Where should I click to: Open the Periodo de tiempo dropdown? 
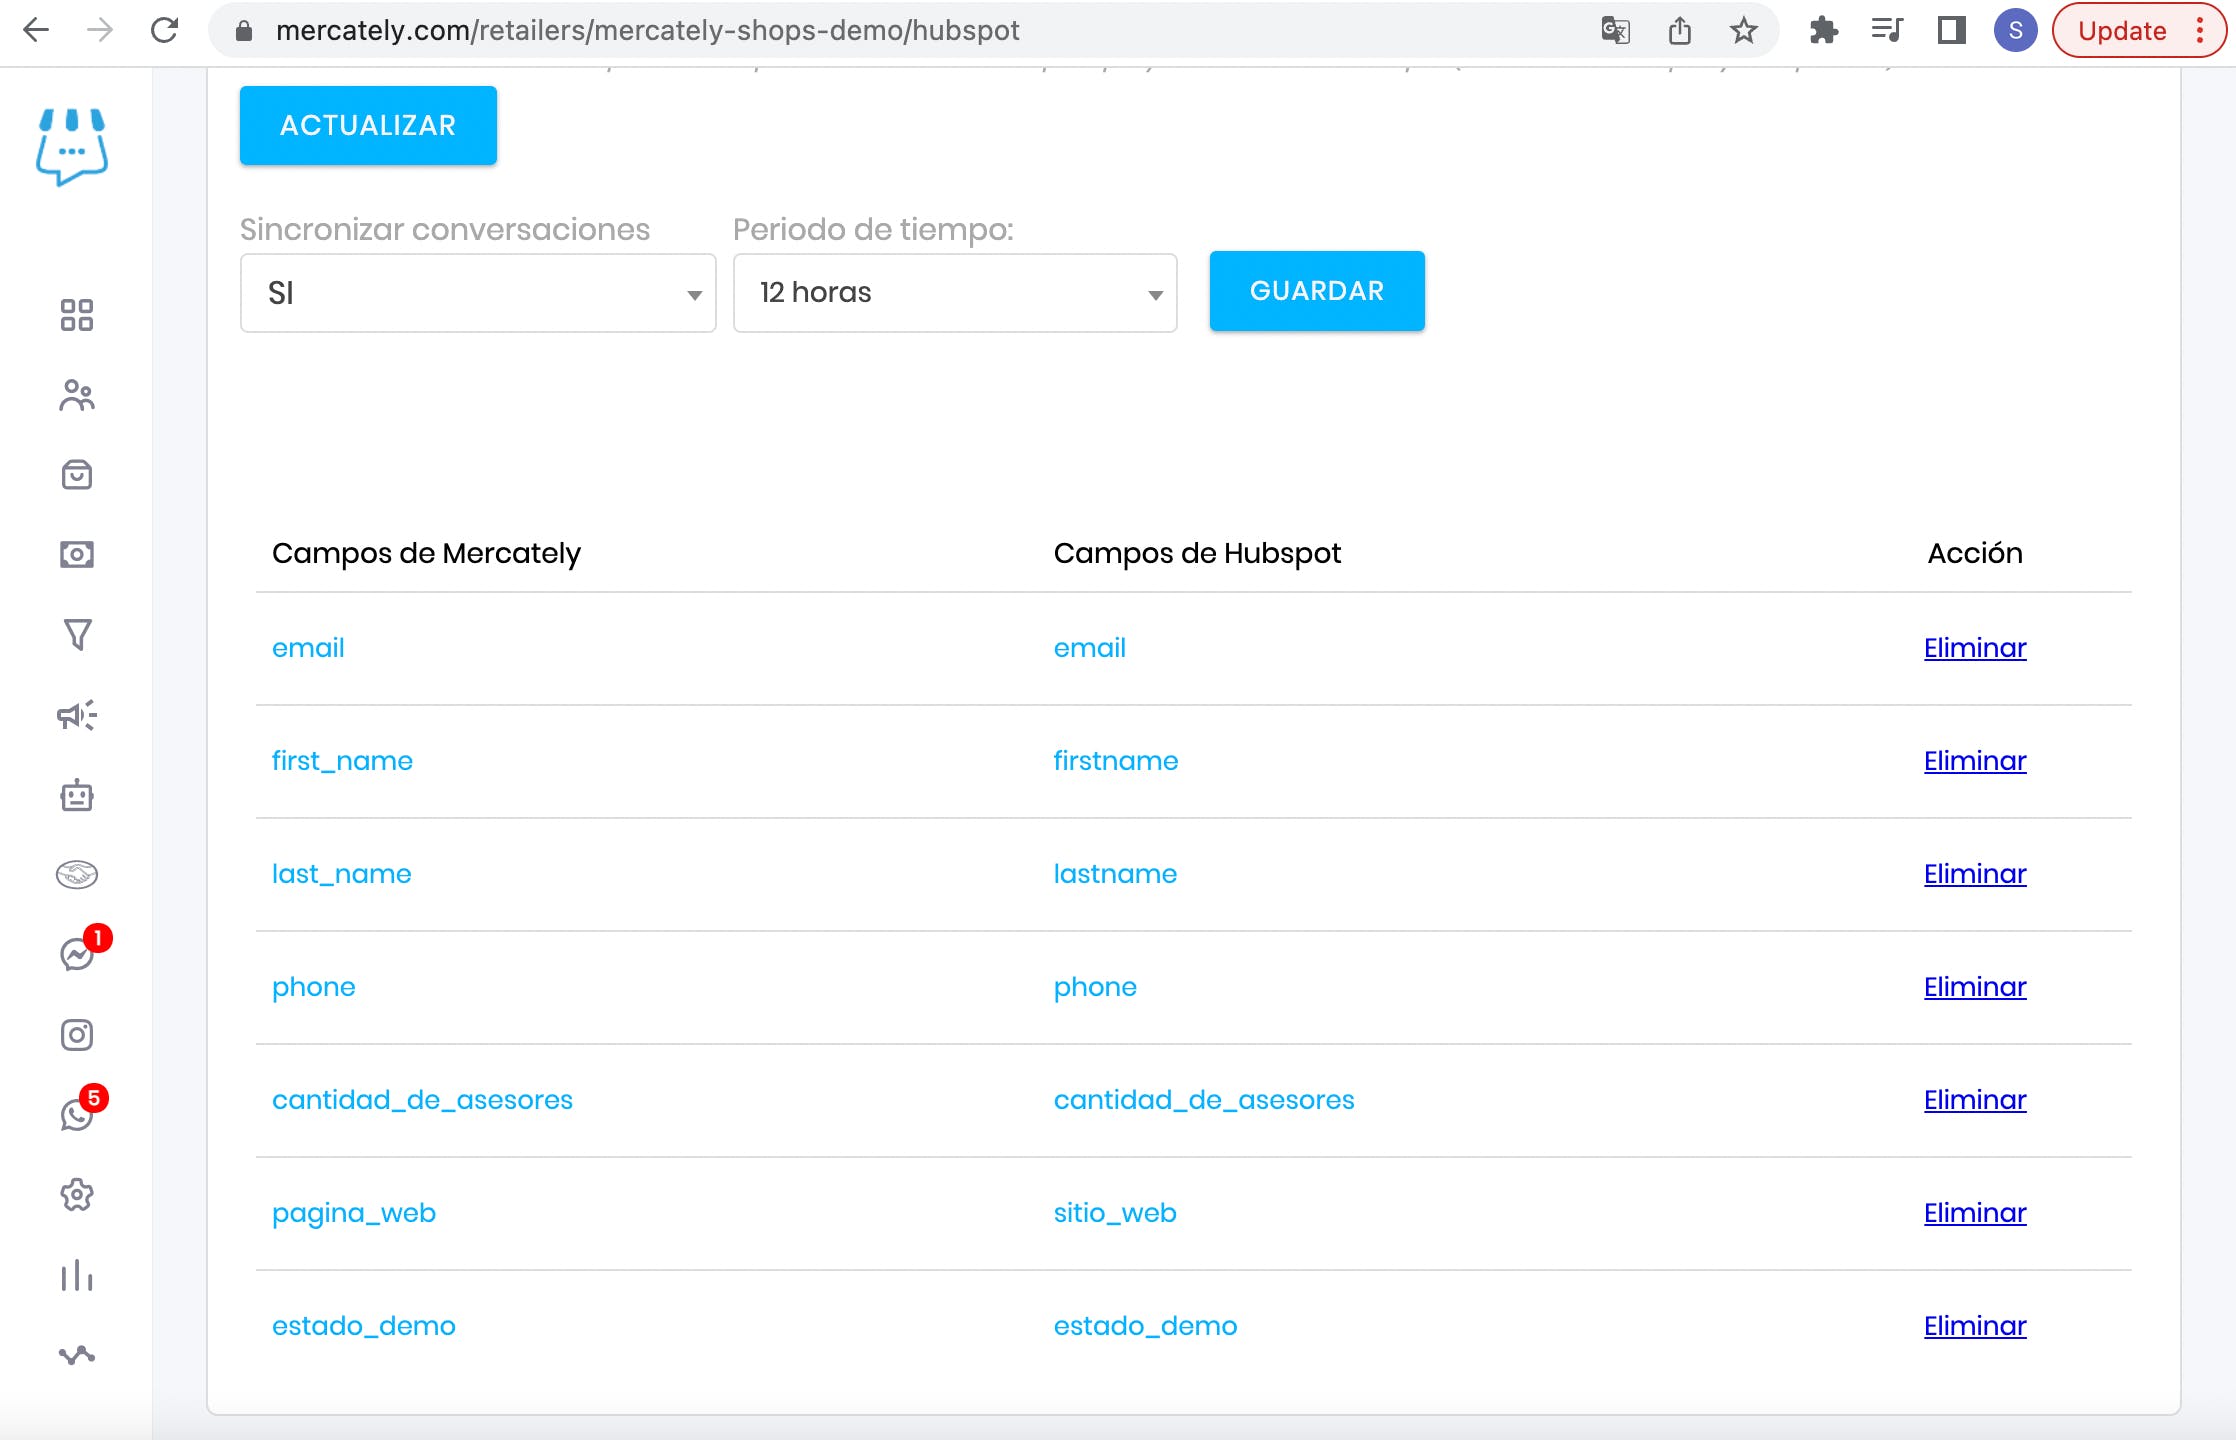[x=953, y=292]
